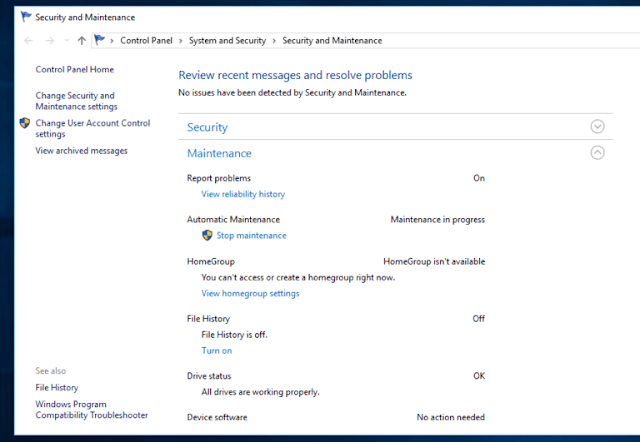Screen dimensions: 640x442
Task: Open View homegroup settings link
Action: [250, 293]
